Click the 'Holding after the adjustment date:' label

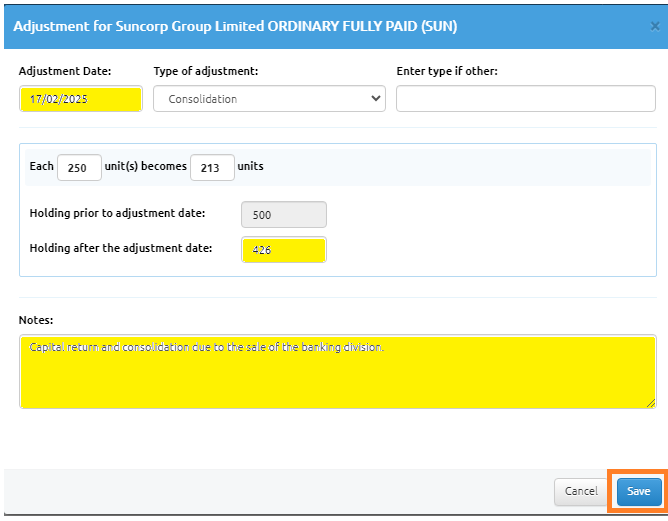(121, 248)
